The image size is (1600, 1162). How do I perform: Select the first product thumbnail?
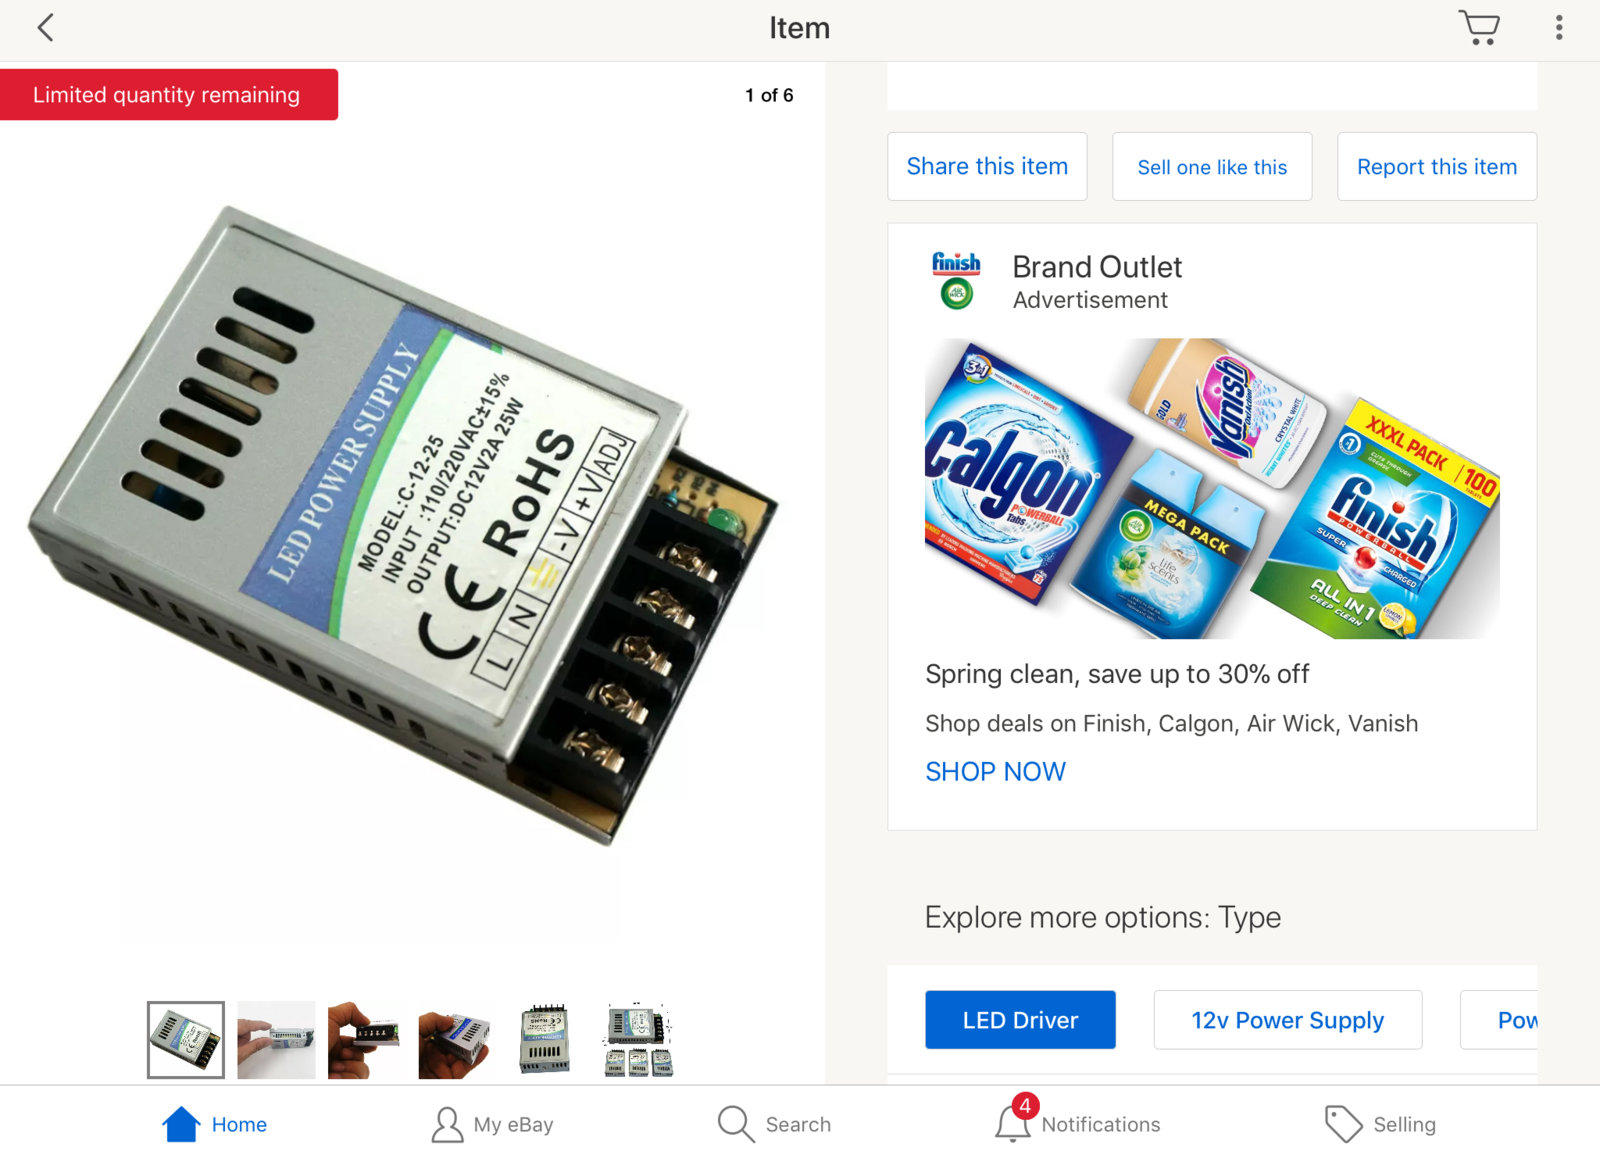[186, 1040]
